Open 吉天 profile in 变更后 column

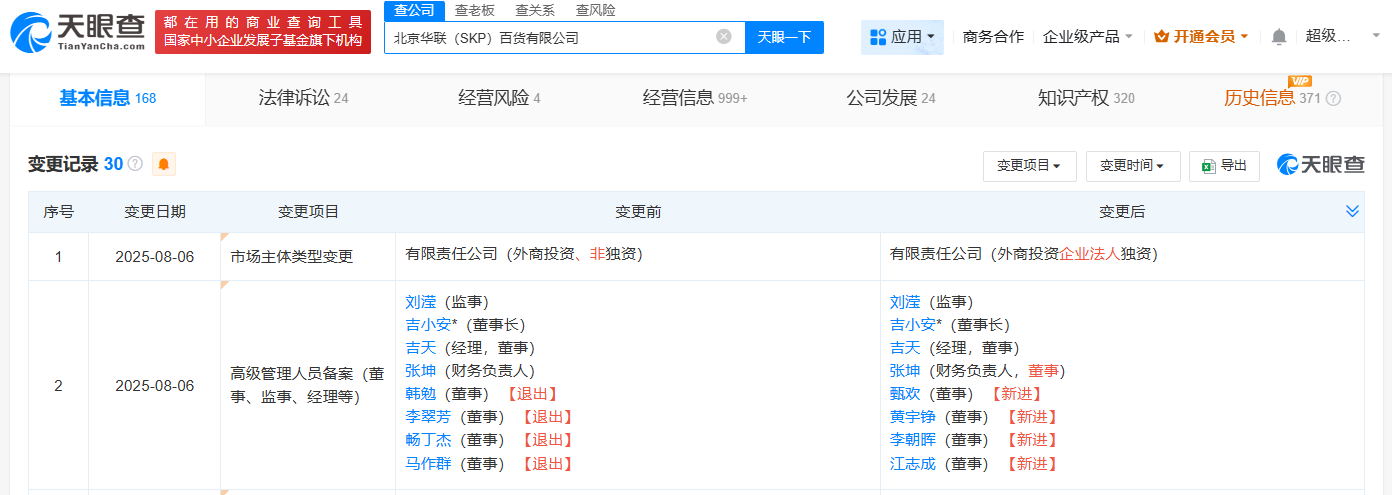click(906, 348)
